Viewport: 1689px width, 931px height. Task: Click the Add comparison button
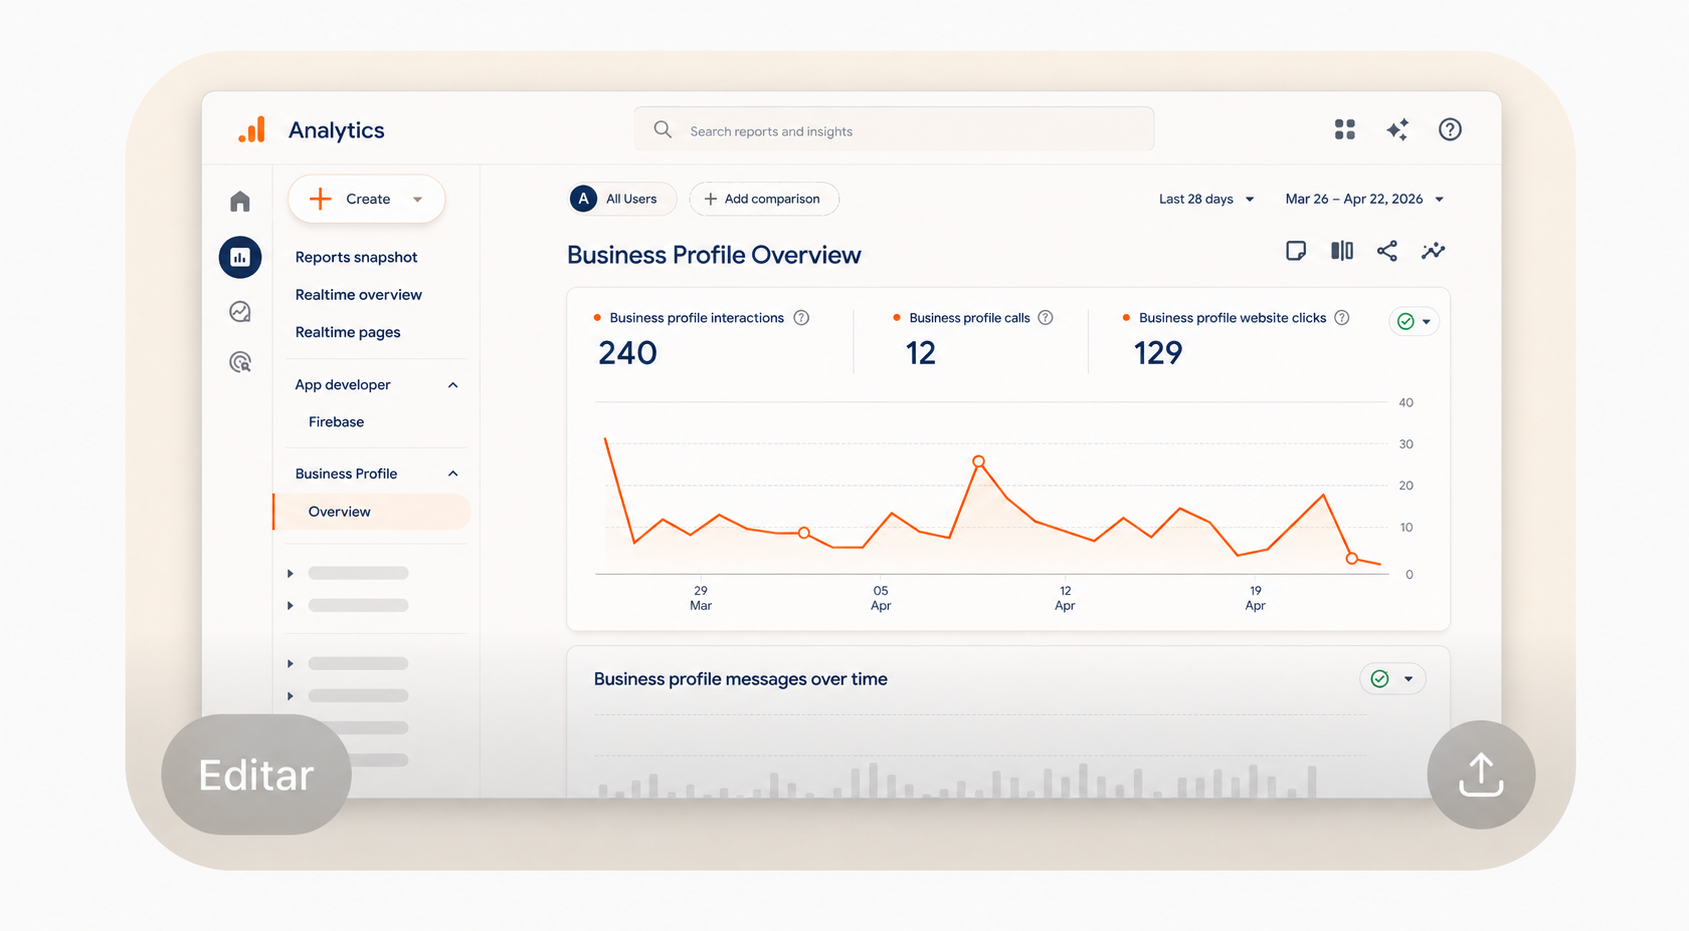[x=764, y=199]
